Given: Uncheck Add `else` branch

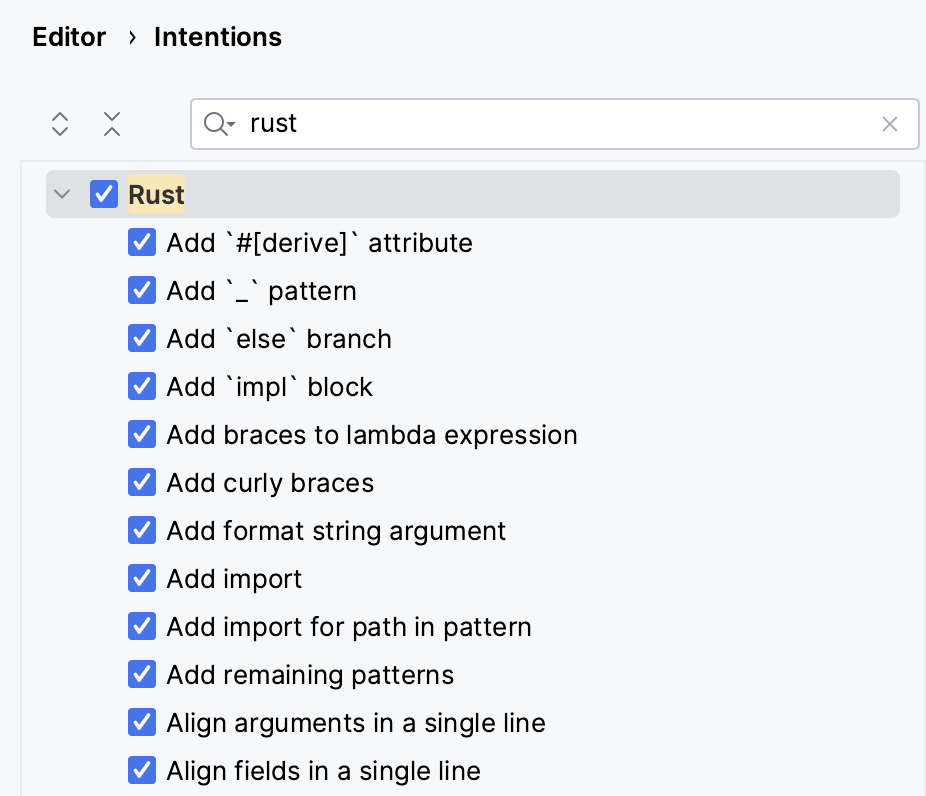Looking at the screenshot, I should [x=142, y=339].
